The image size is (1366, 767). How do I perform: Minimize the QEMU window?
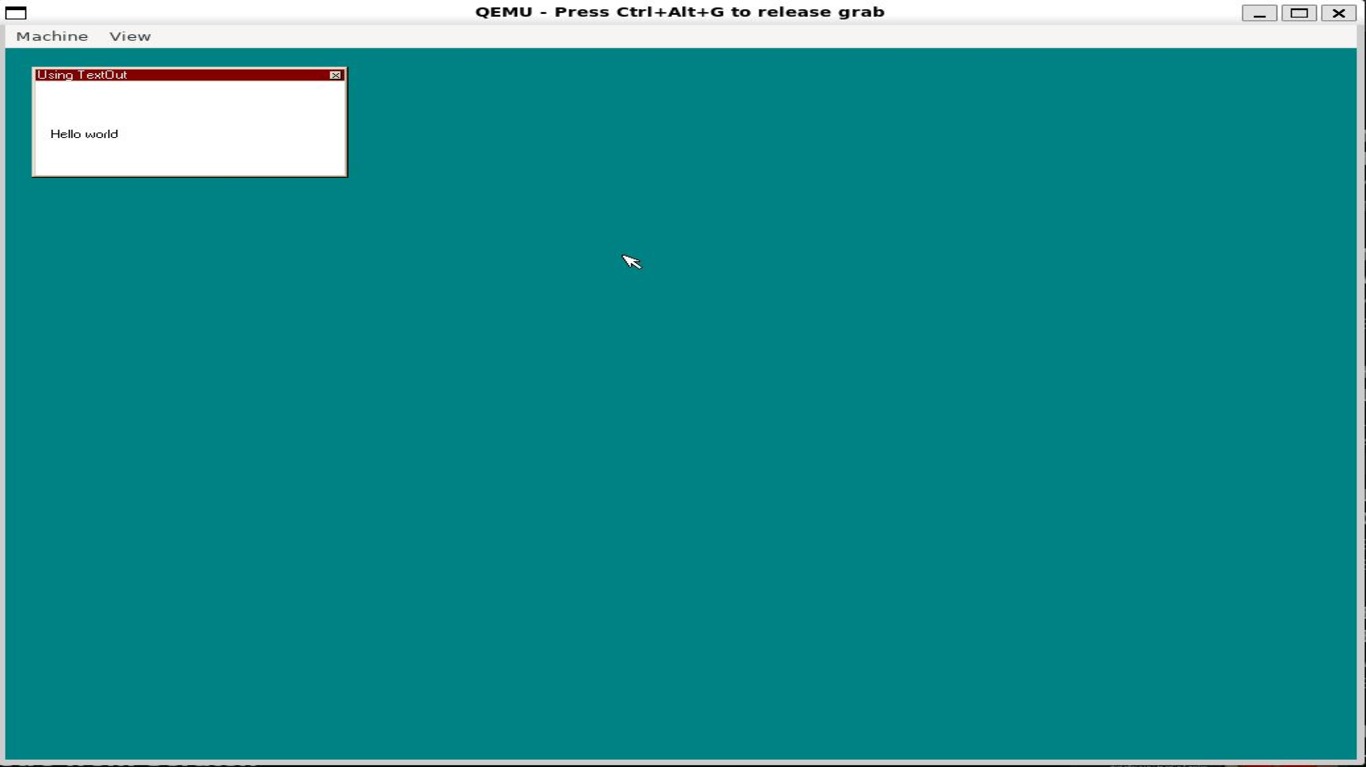point(1260,14)
